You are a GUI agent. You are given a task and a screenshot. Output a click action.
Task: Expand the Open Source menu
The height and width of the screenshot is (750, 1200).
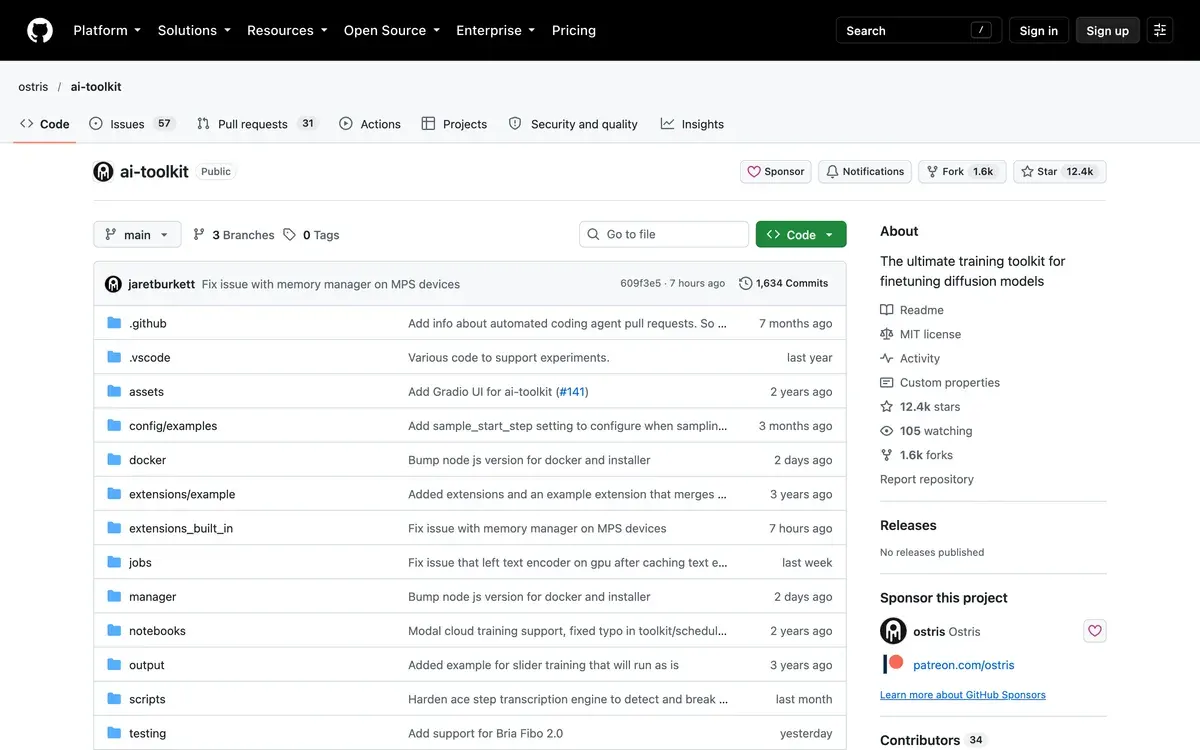coord(392,30)
